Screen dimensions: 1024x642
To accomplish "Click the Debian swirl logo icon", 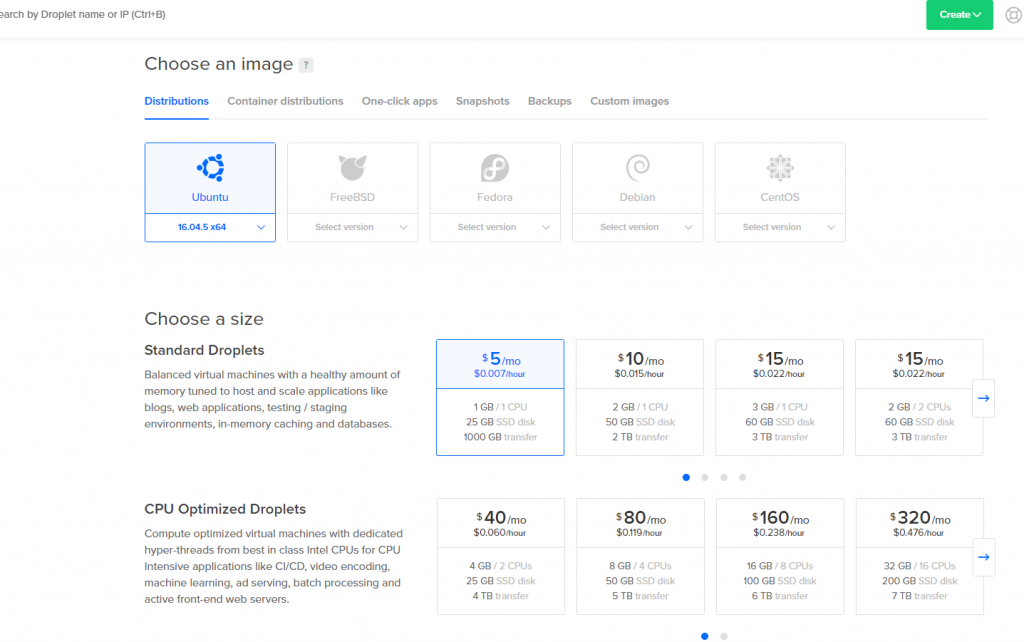I will [x=637, y=168].
